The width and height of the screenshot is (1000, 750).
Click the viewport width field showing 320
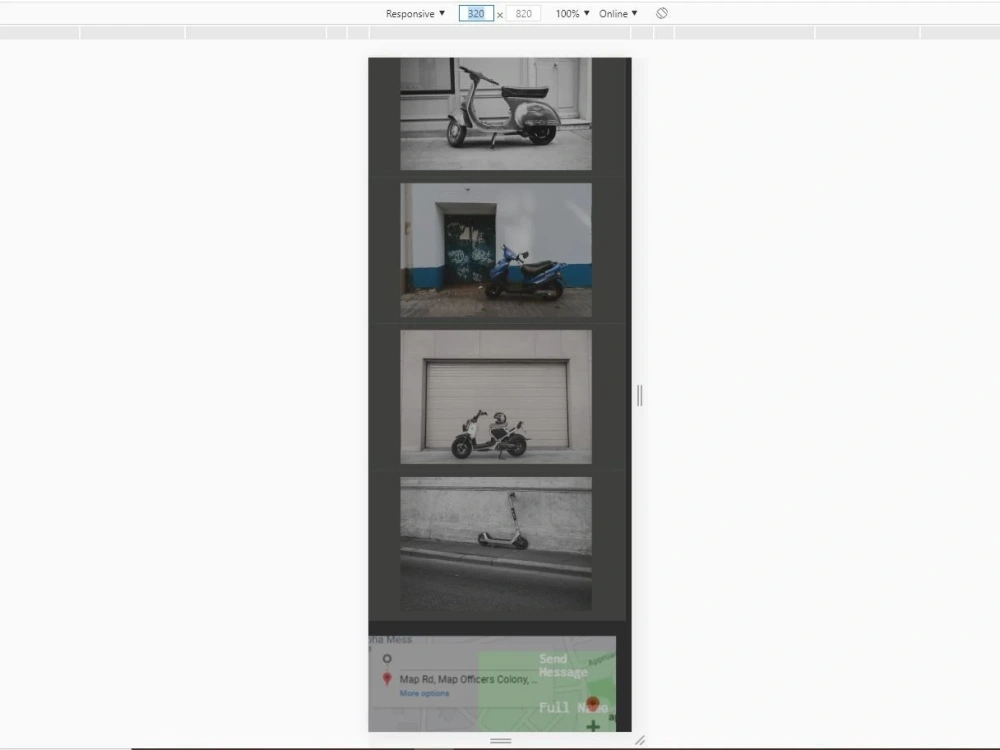tap(476, 13)
